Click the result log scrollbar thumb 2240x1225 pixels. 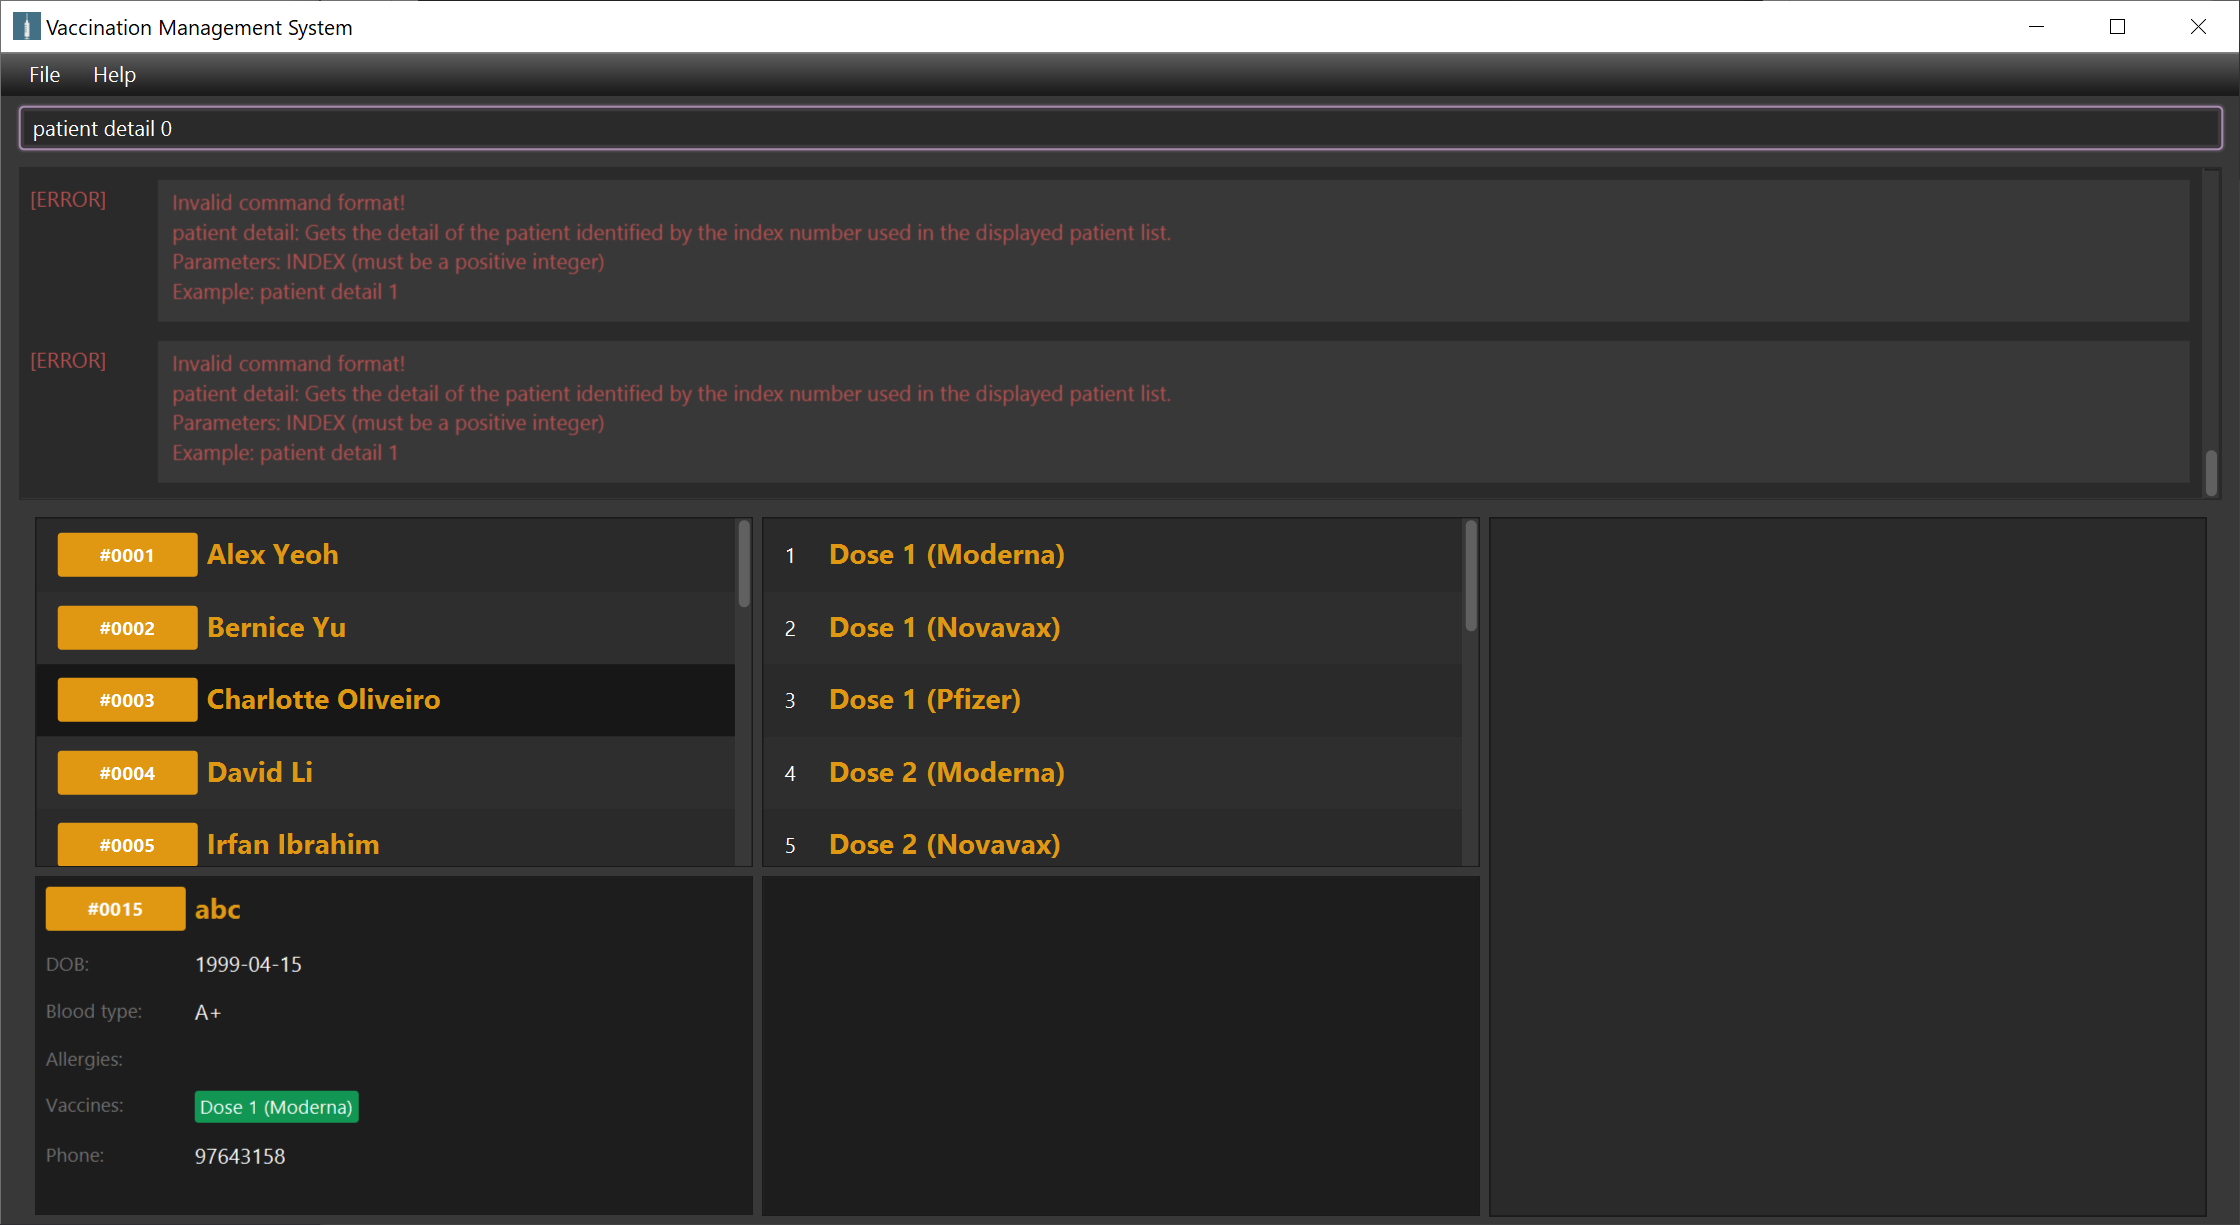[x=2211, y=472]
